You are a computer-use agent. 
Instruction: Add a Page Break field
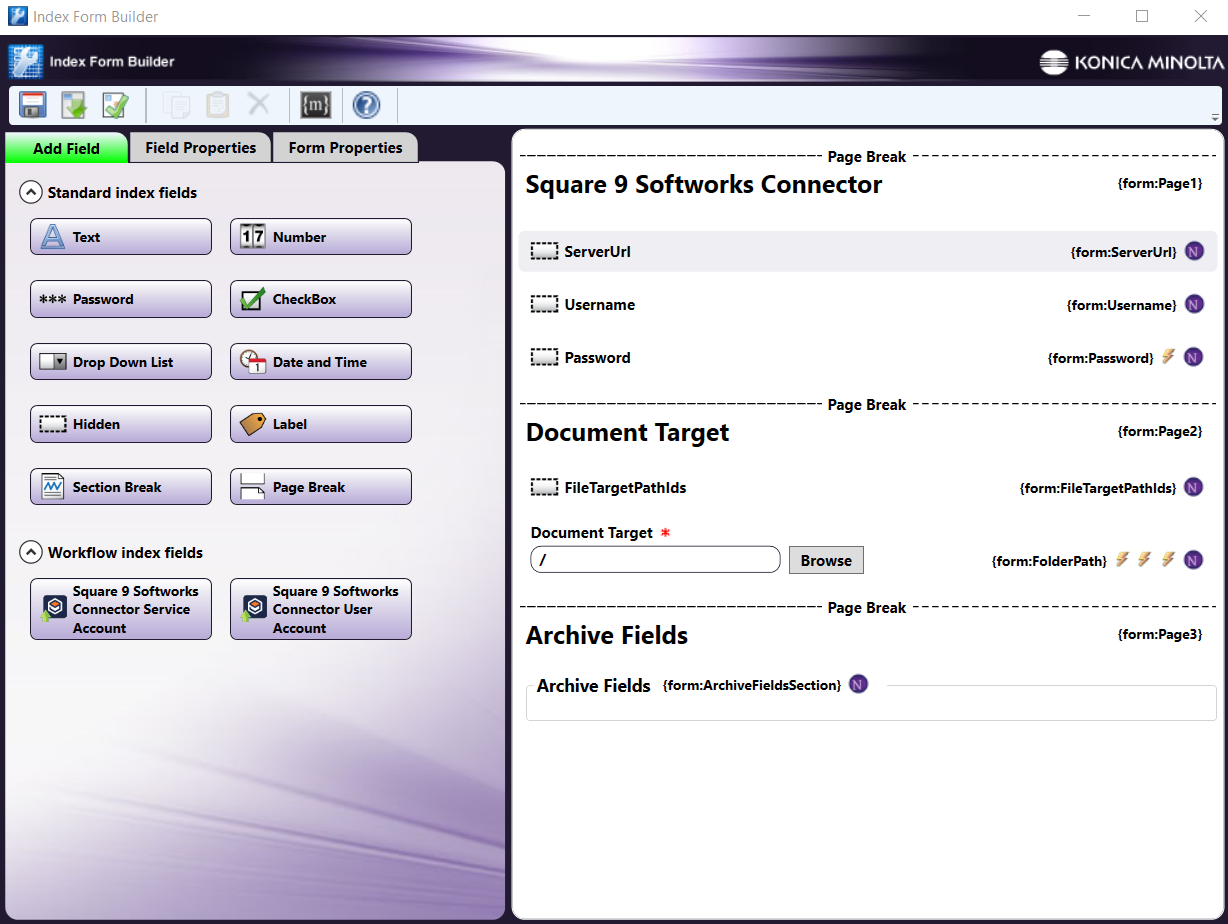click(x=321, y=487)
